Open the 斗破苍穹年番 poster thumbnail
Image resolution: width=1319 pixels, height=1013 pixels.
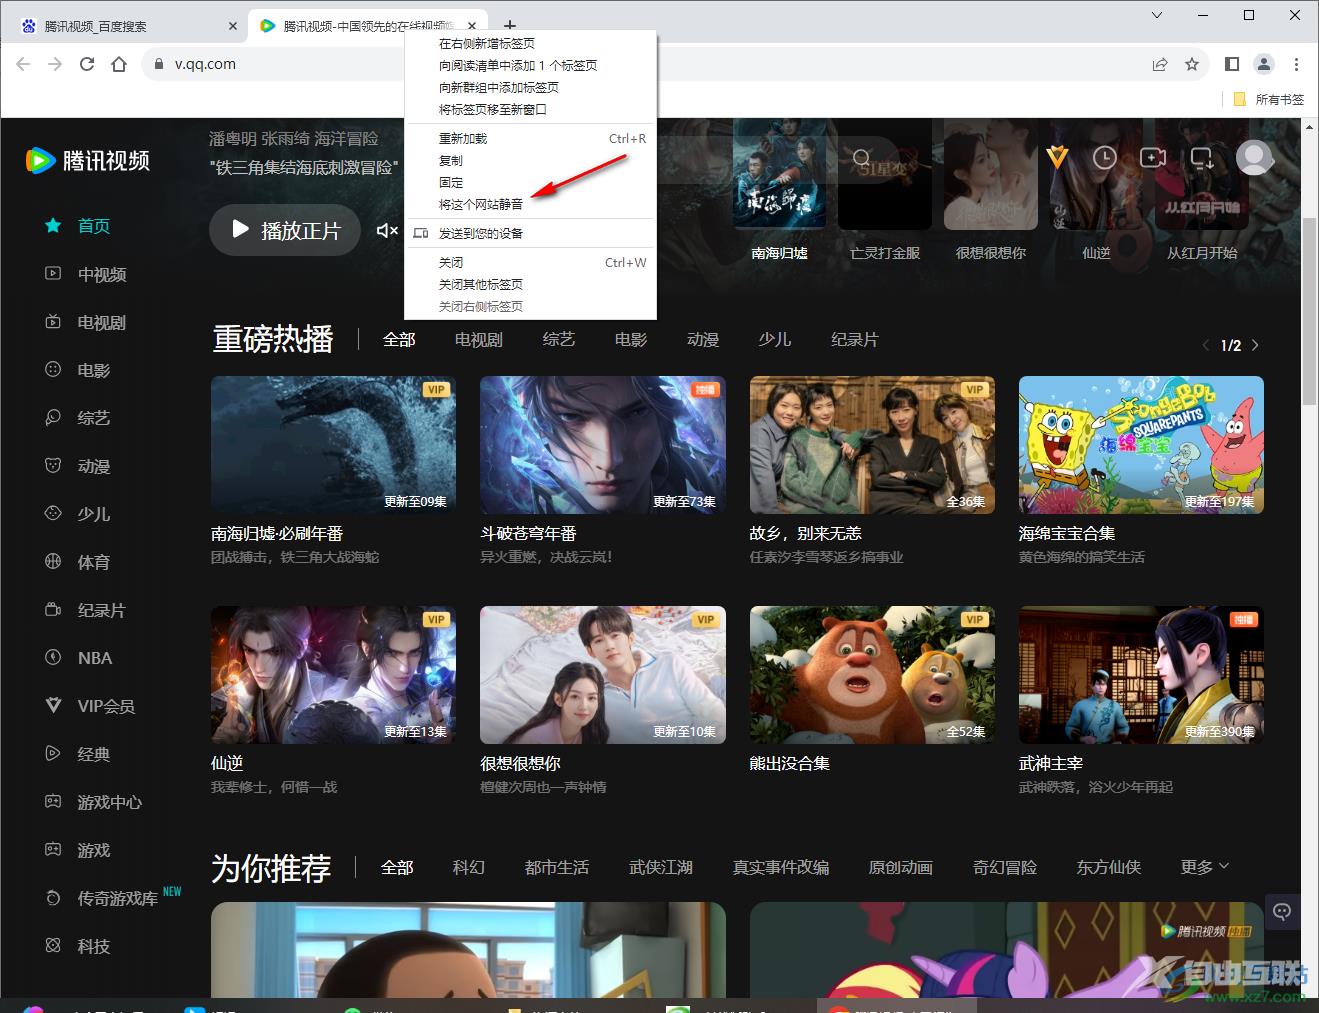tap(603, 445)
